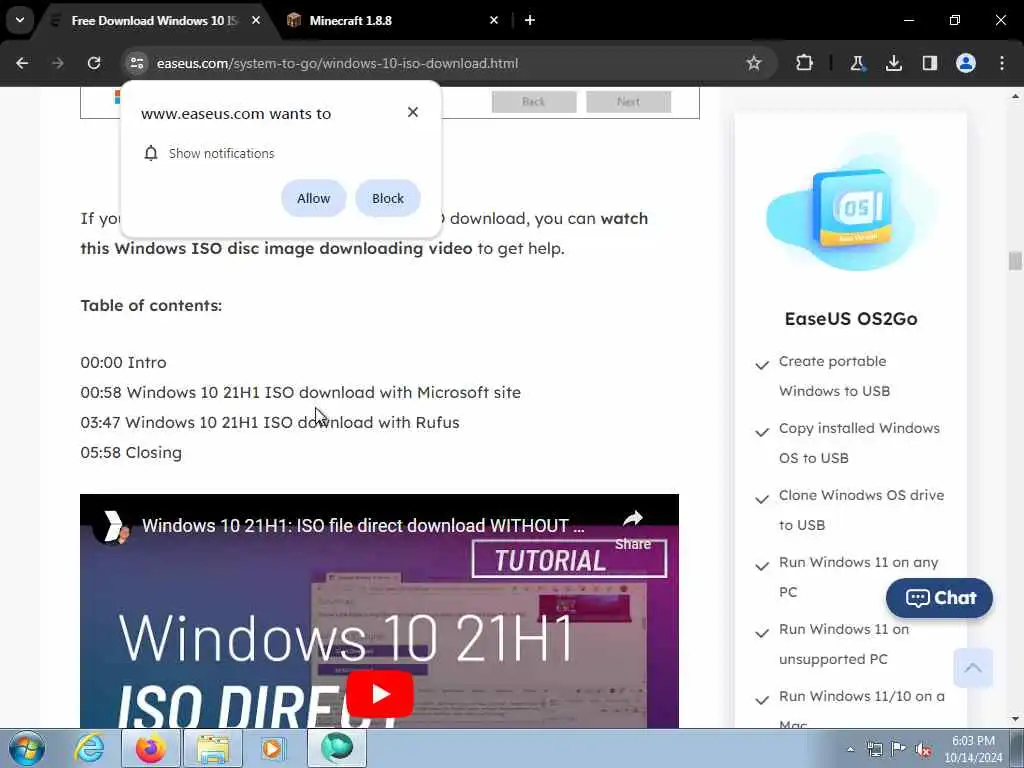Share the embedded YouTube video
The width and height of the screenshot is (1024, 768).
[633, 530]
